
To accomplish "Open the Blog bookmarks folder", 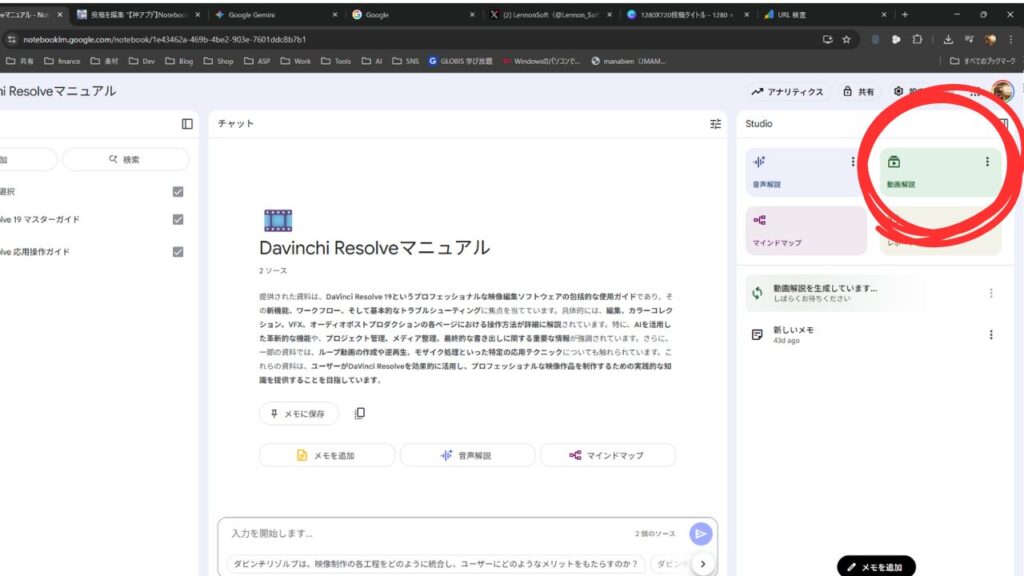I will pos(179,61).
